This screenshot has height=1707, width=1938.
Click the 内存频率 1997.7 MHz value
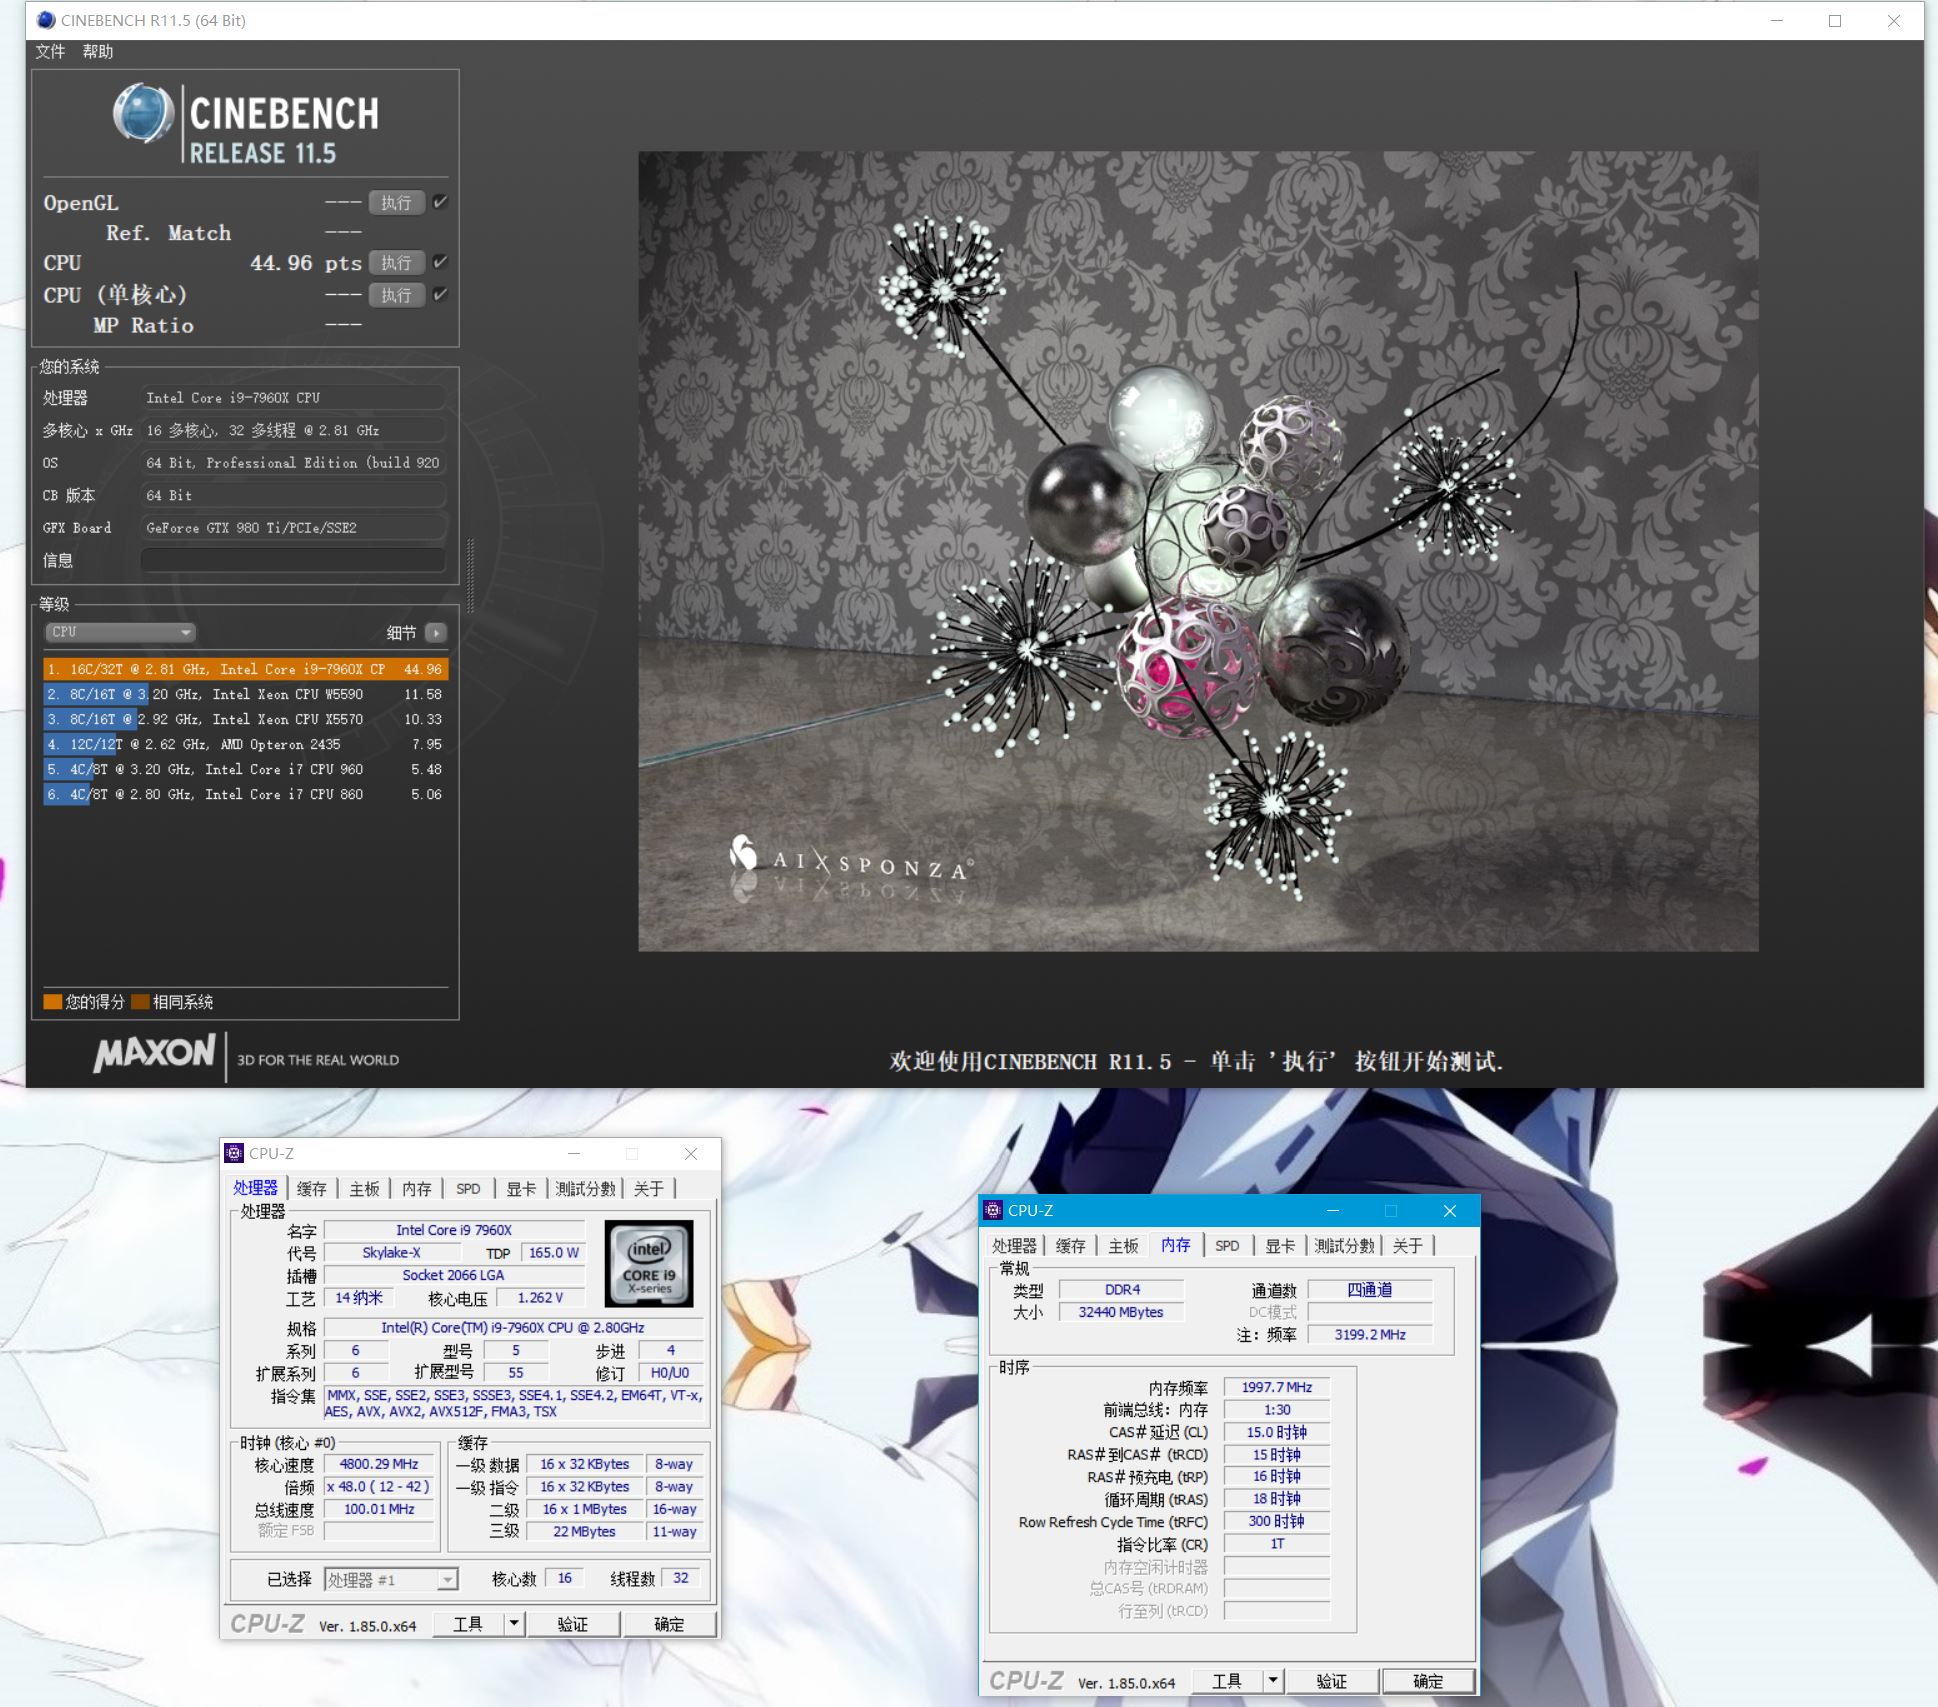tap(1277, 1387)
